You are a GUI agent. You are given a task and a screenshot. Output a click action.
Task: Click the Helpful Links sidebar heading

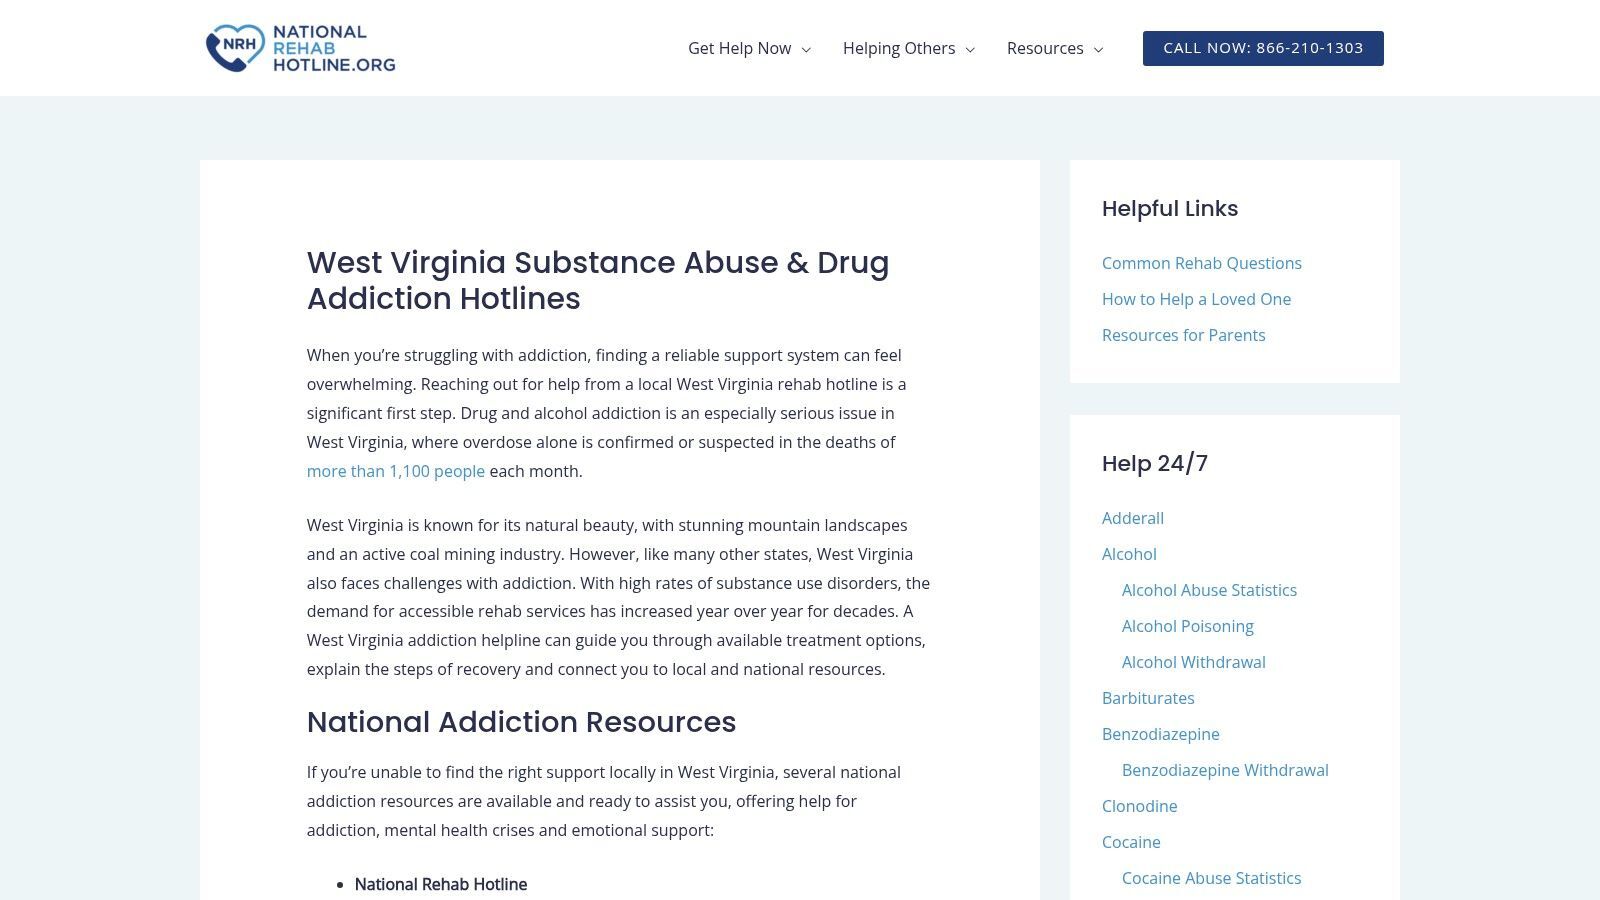[1170, 209]
